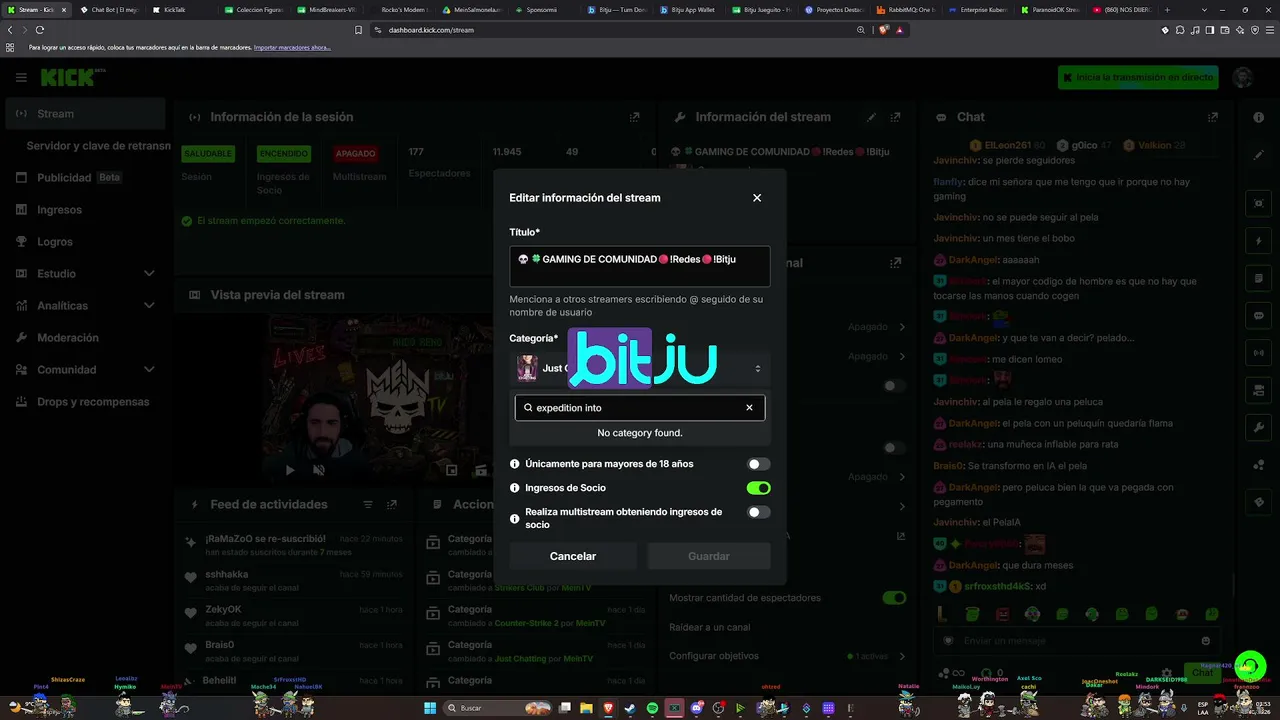
Task: Click the Cancelar button
Action: [573, 556]
